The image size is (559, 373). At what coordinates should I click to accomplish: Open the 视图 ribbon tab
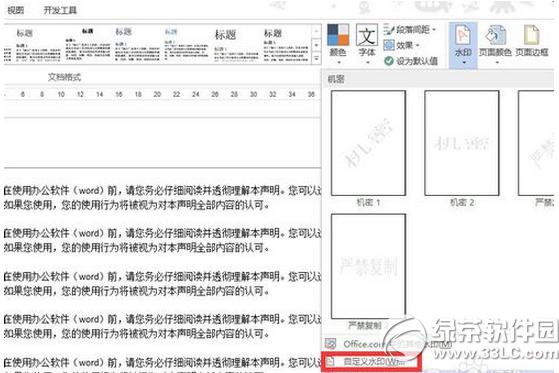tap(16, 10)
